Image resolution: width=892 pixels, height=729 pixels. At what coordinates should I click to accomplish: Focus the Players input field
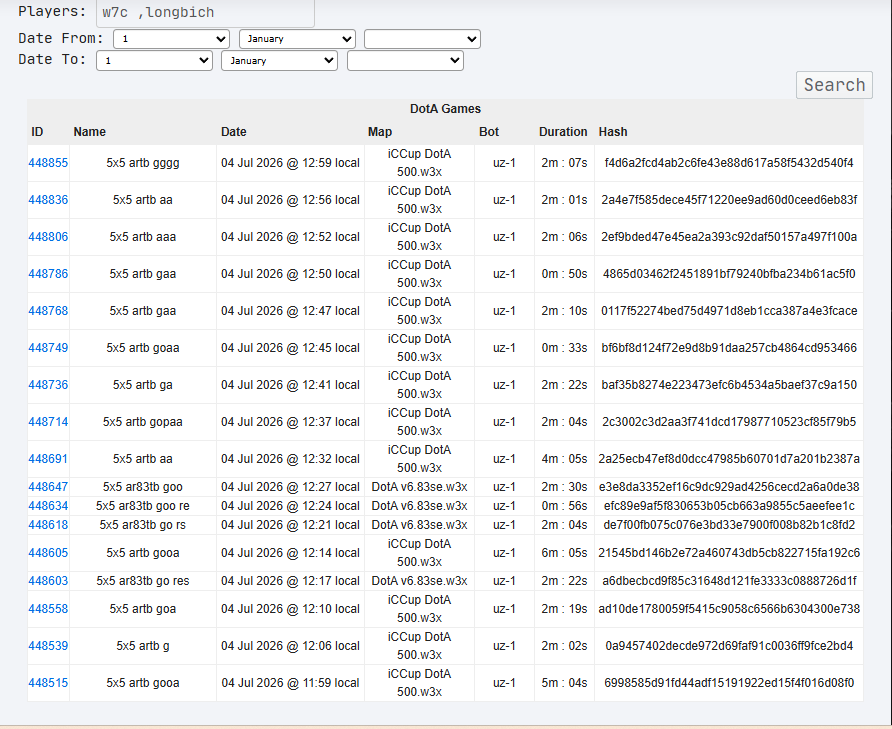(x=205, y=13)
